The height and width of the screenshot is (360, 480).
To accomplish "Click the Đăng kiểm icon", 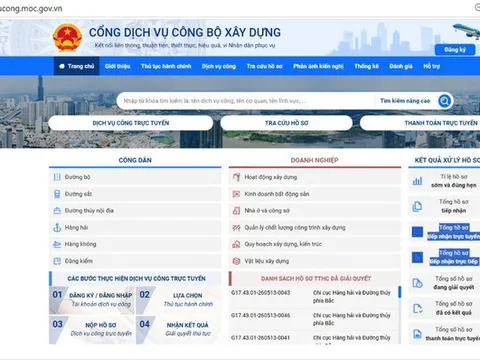I will point(57,261).
